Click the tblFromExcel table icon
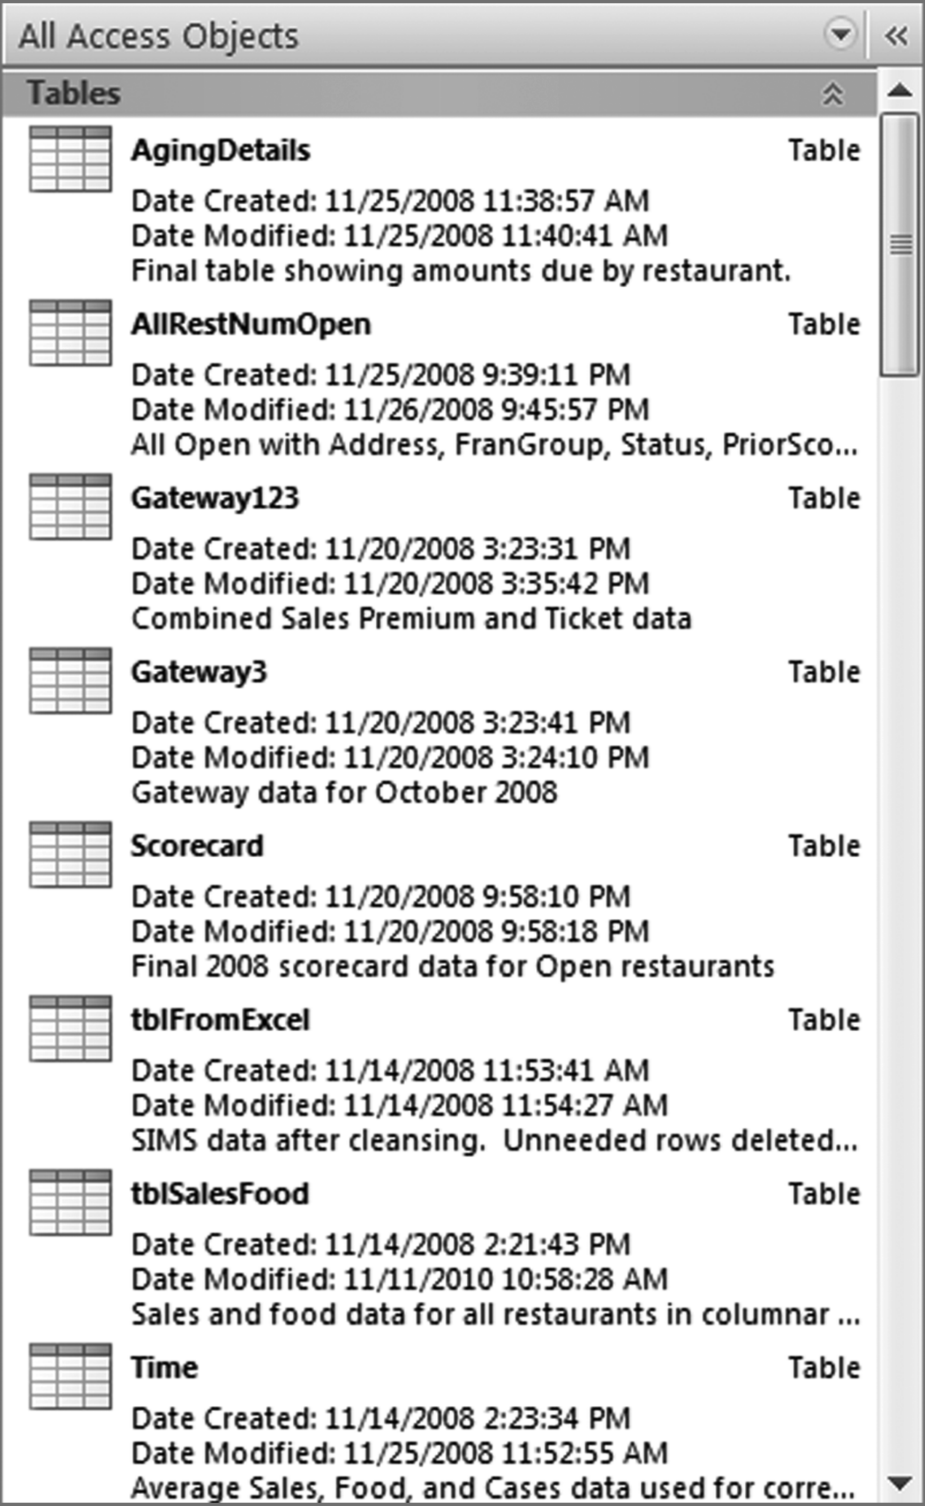Image resolution: width=925 pixels, height=1506 pixels. click(70, 1029)
